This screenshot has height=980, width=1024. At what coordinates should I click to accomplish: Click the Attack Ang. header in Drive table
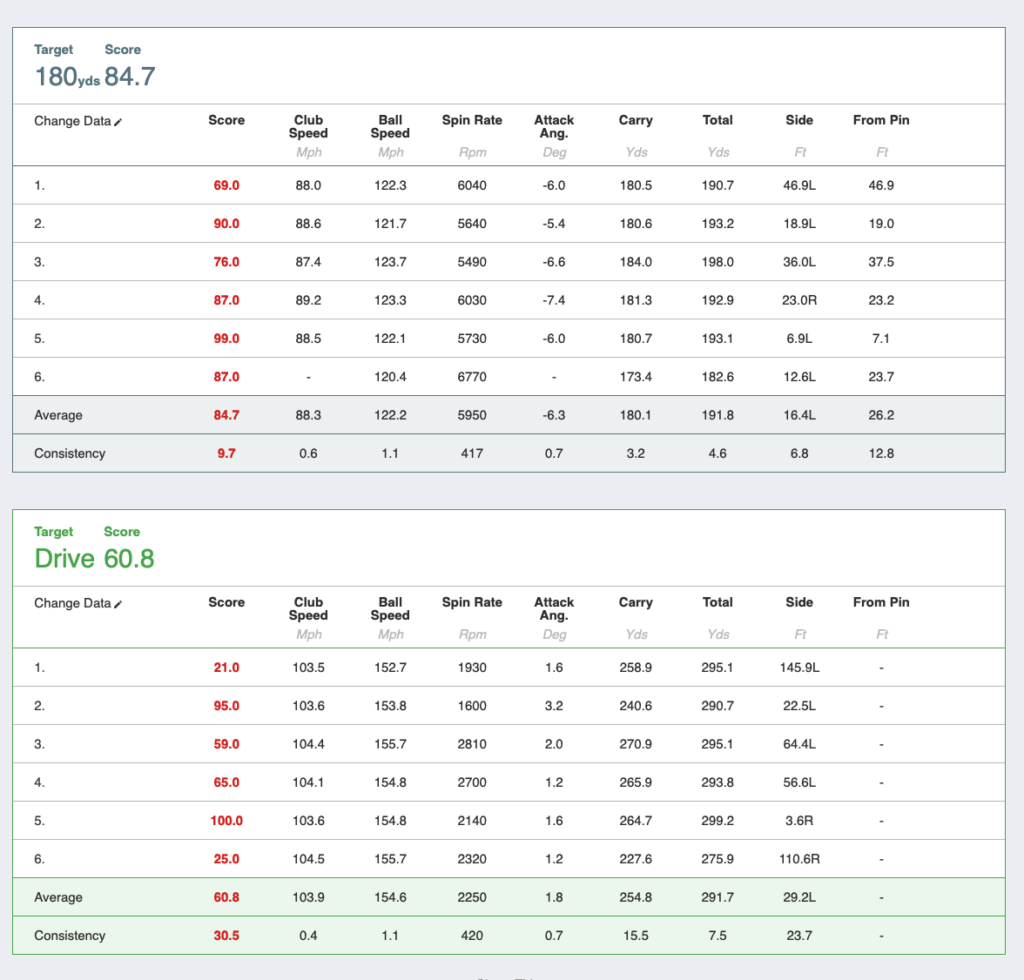click(x=554, y=608)
